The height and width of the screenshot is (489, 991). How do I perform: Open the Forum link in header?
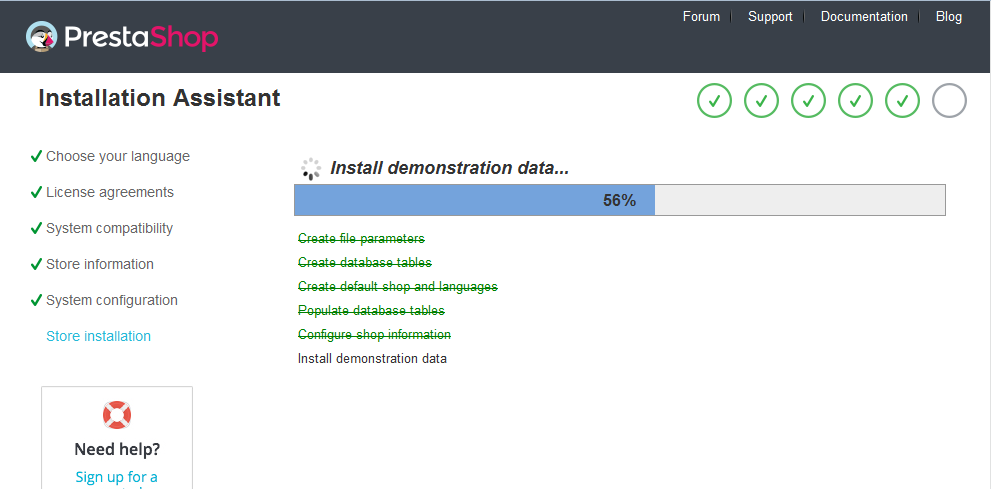pyautogui.click(x=701, y=17)
